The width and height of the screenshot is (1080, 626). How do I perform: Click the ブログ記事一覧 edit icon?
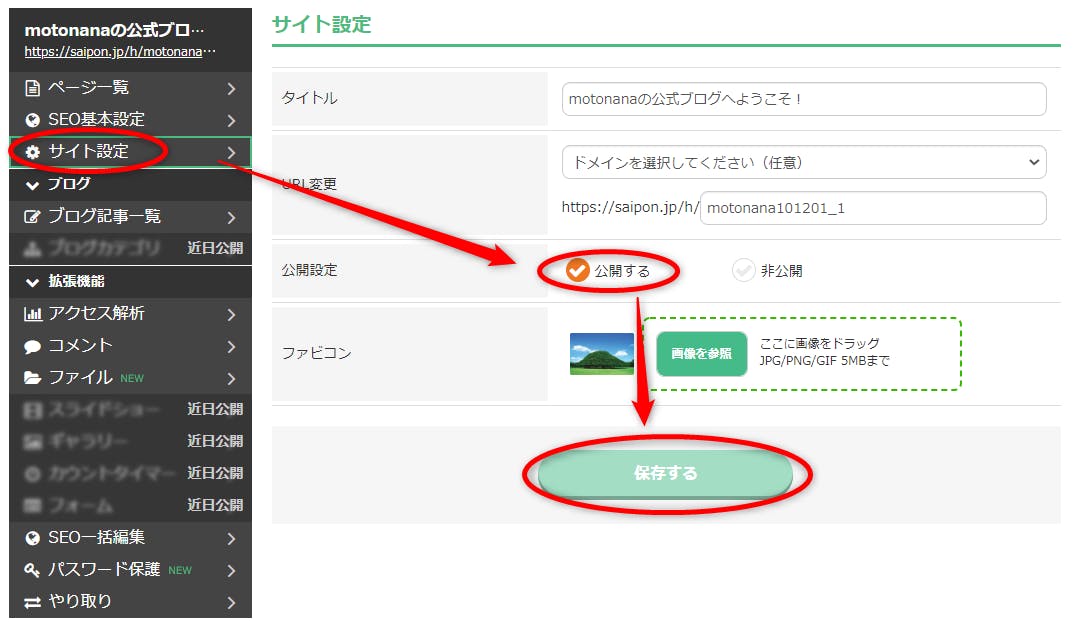pos(32,217)
